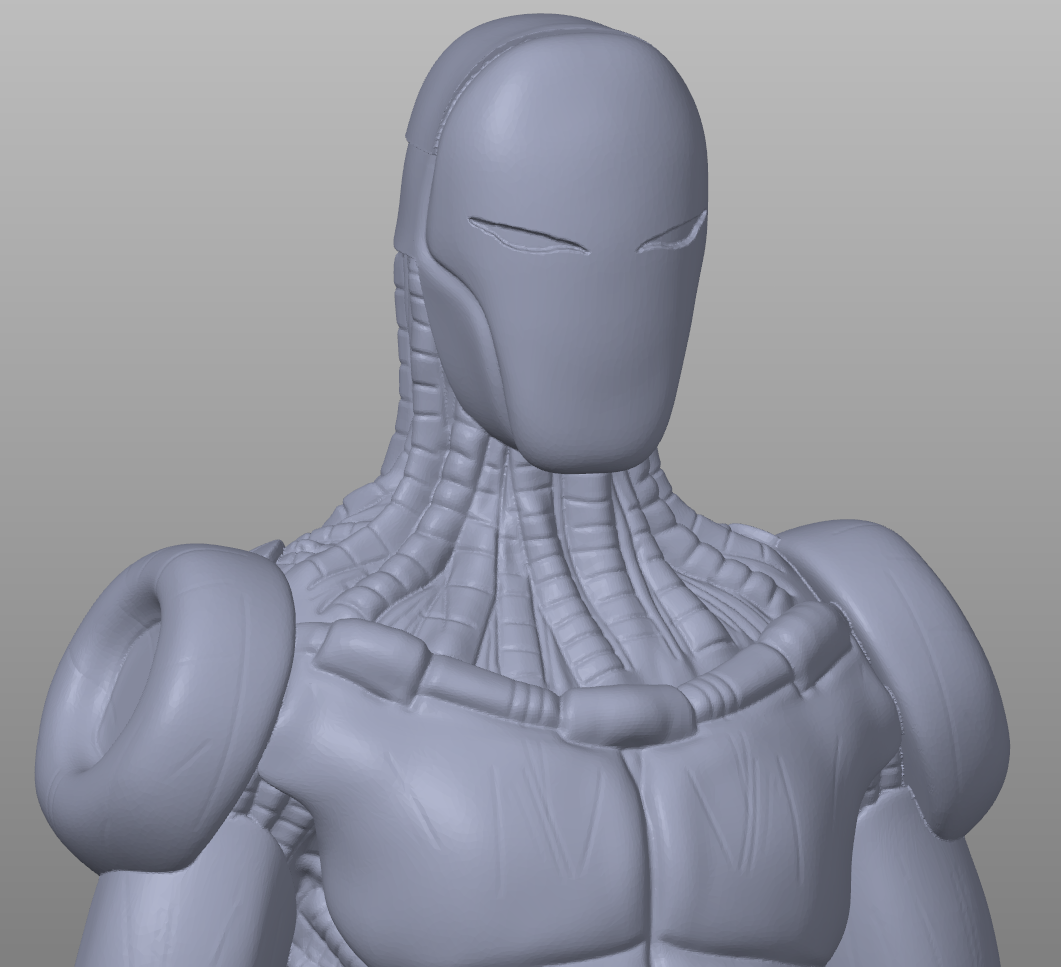The width and height of the screenshot is (1061, 967).
Task: Select the left eye slit on the helmet
Action: [529, 236]
